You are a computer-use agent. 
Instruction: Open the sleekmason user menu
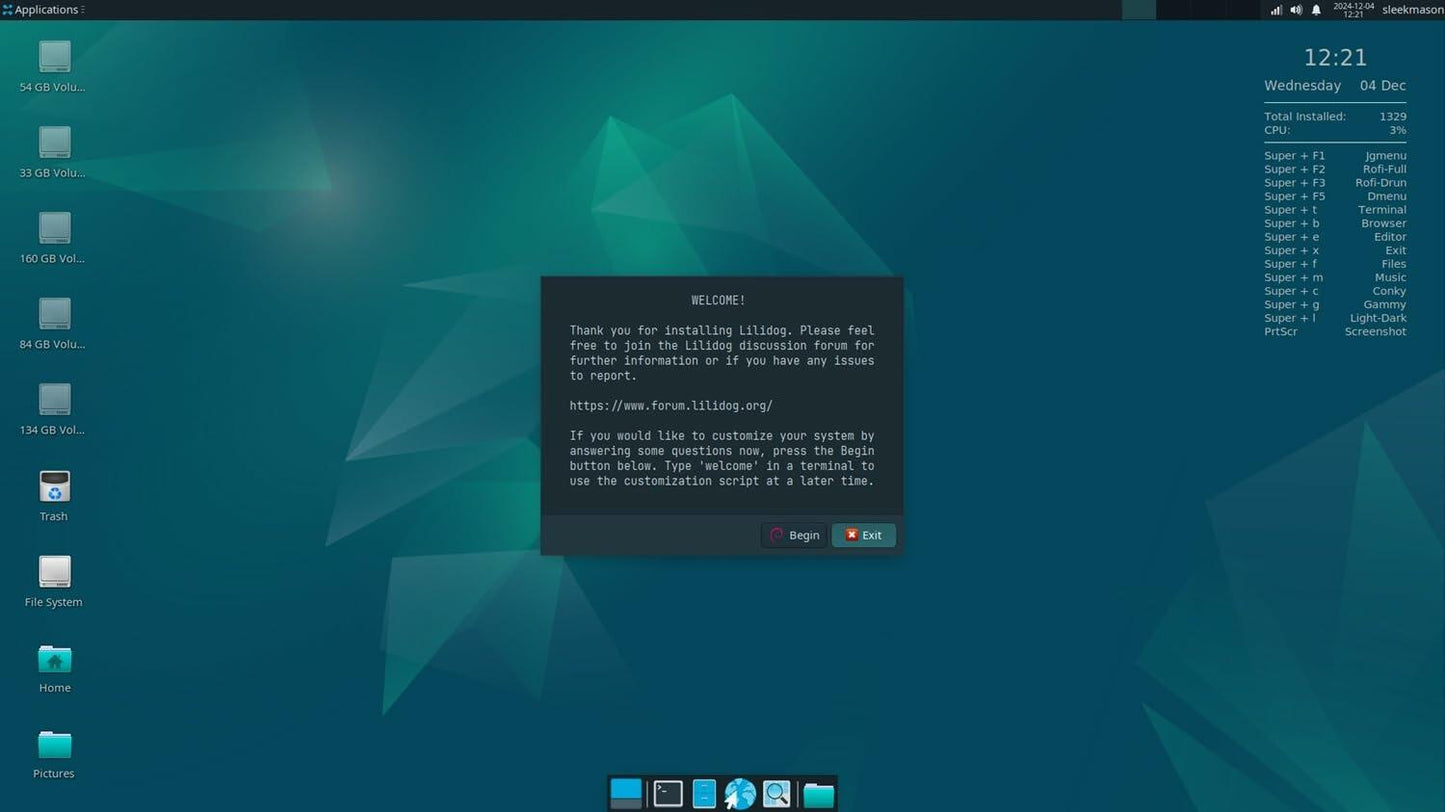[x=1412, y=10]
